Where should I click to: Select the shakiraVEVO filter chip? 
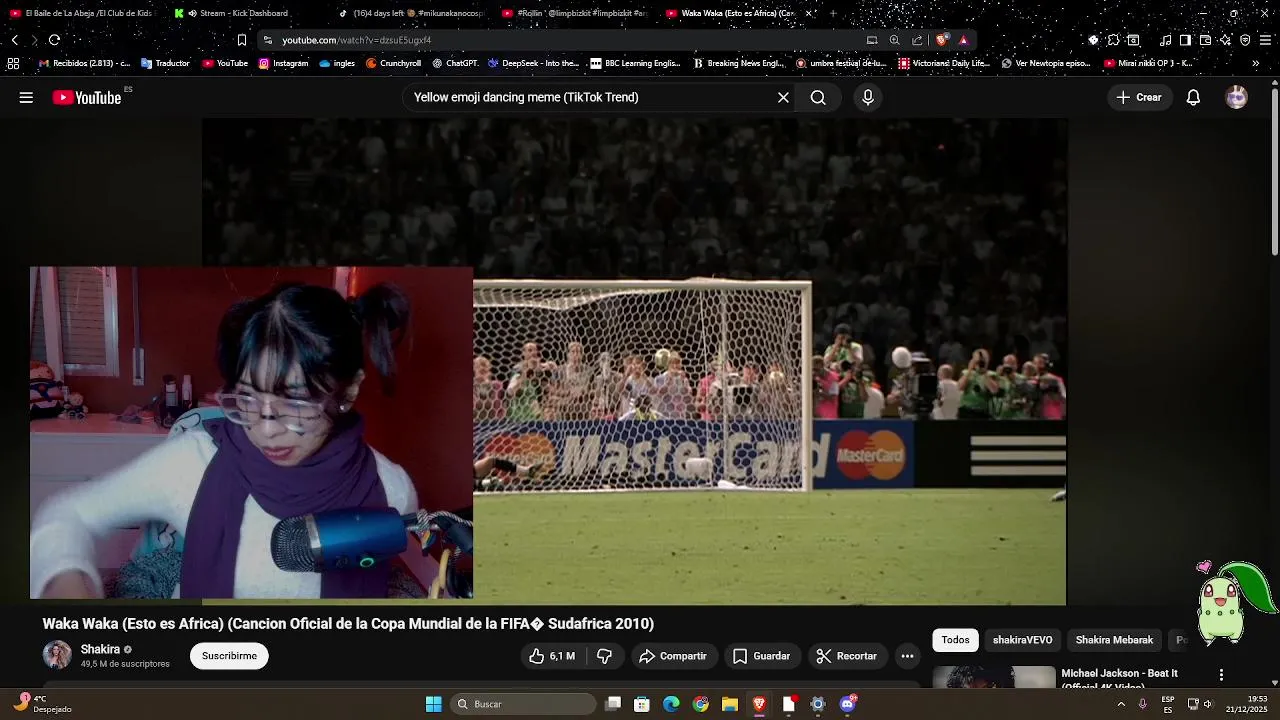pyautogui.click(x=1022, y=640)
